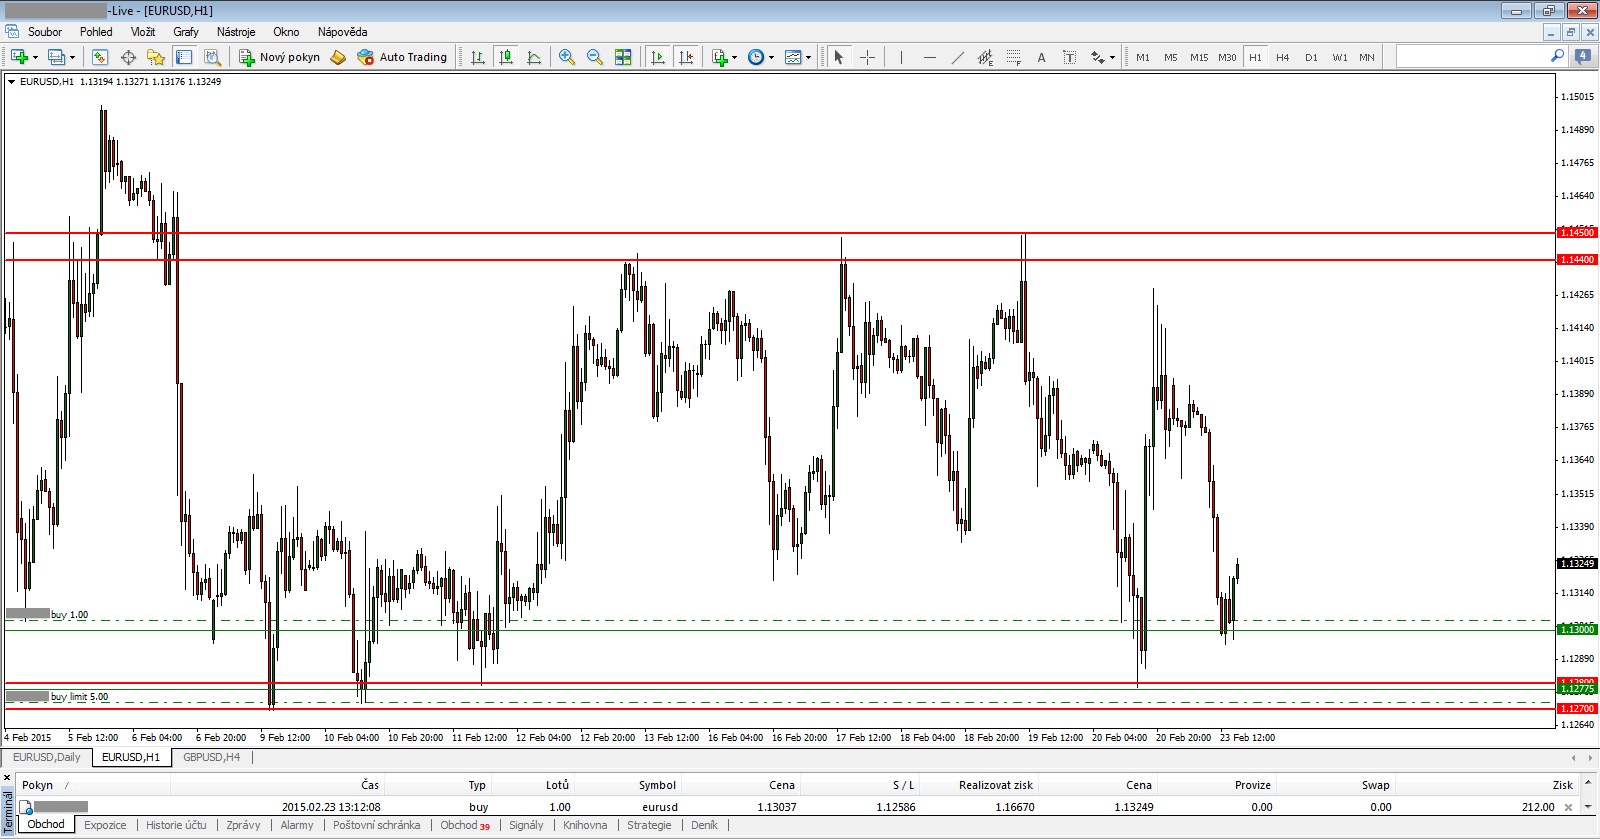Switch the chart to candlesticks
Viewport: 1600px width, 840px height.
(506, 57)
